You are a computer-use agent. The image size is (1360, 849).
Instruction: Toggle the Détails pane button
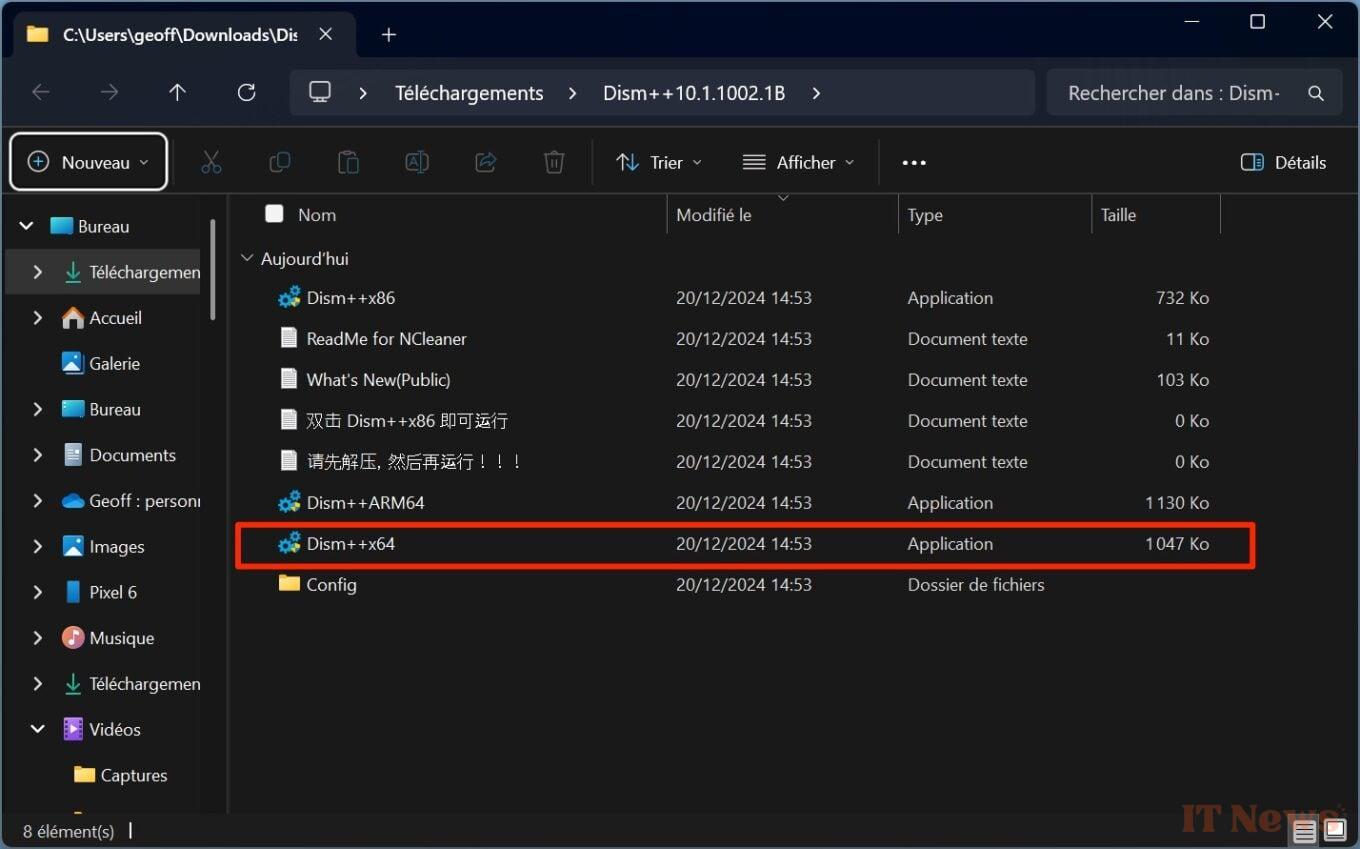click(1283, 162)
